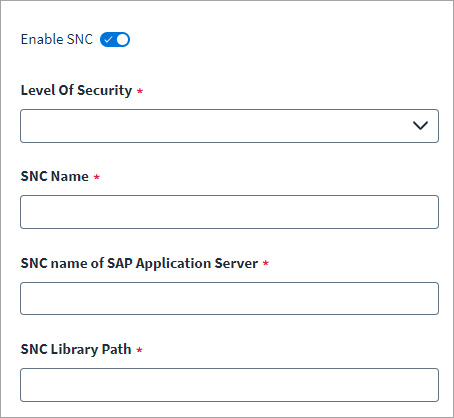Click red asterisk beside SNC Library Path
The width and height of the screenshot is (454, 418).
(140, 350)
